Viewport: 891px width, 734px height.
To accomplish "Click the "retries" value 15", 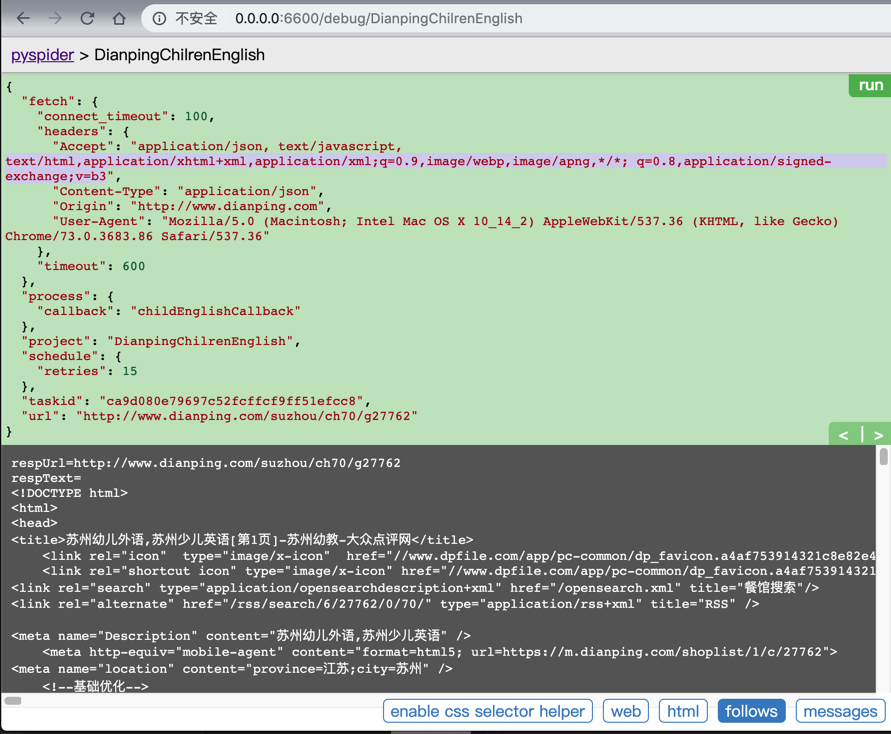I will 130,371.
